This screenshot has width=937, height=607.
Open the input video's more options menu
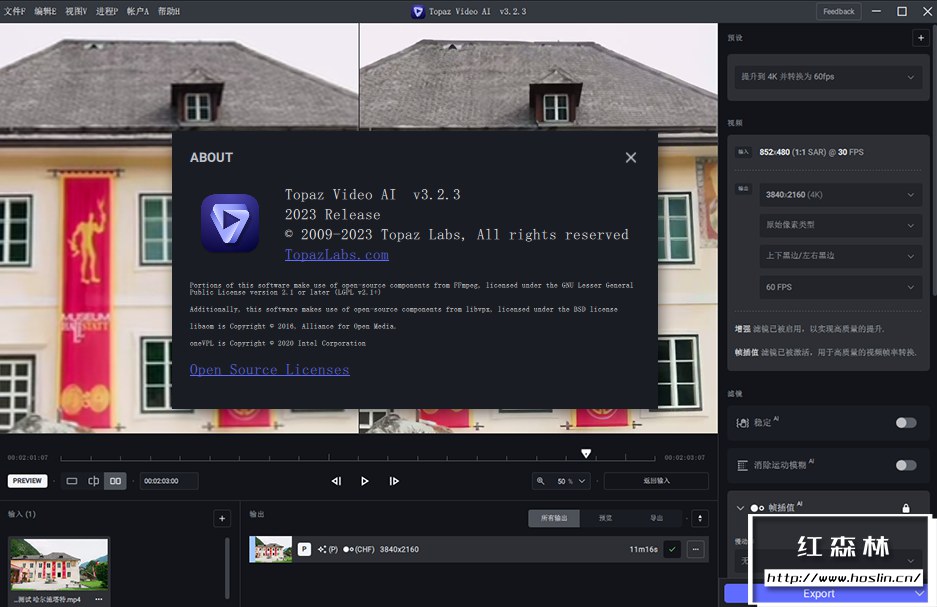[99, 599]
